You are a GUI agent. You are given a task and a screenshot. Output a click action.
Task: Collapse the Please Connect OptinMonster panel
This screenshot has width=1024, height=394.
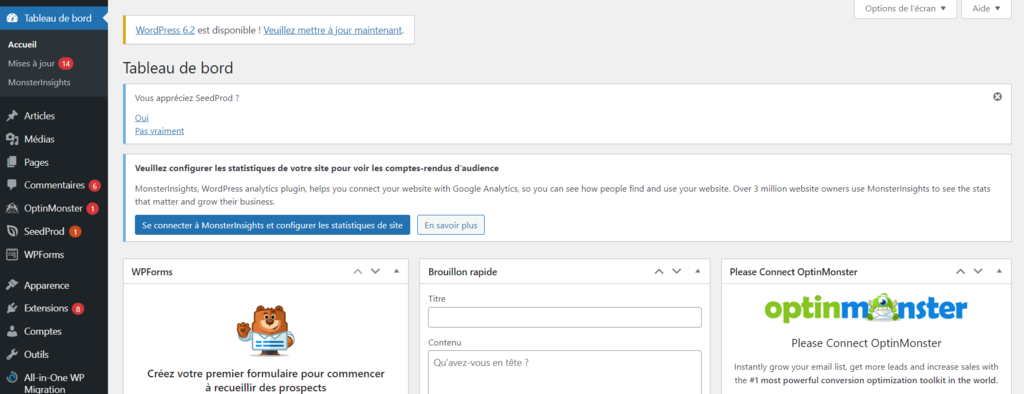(x=999, y=271)
